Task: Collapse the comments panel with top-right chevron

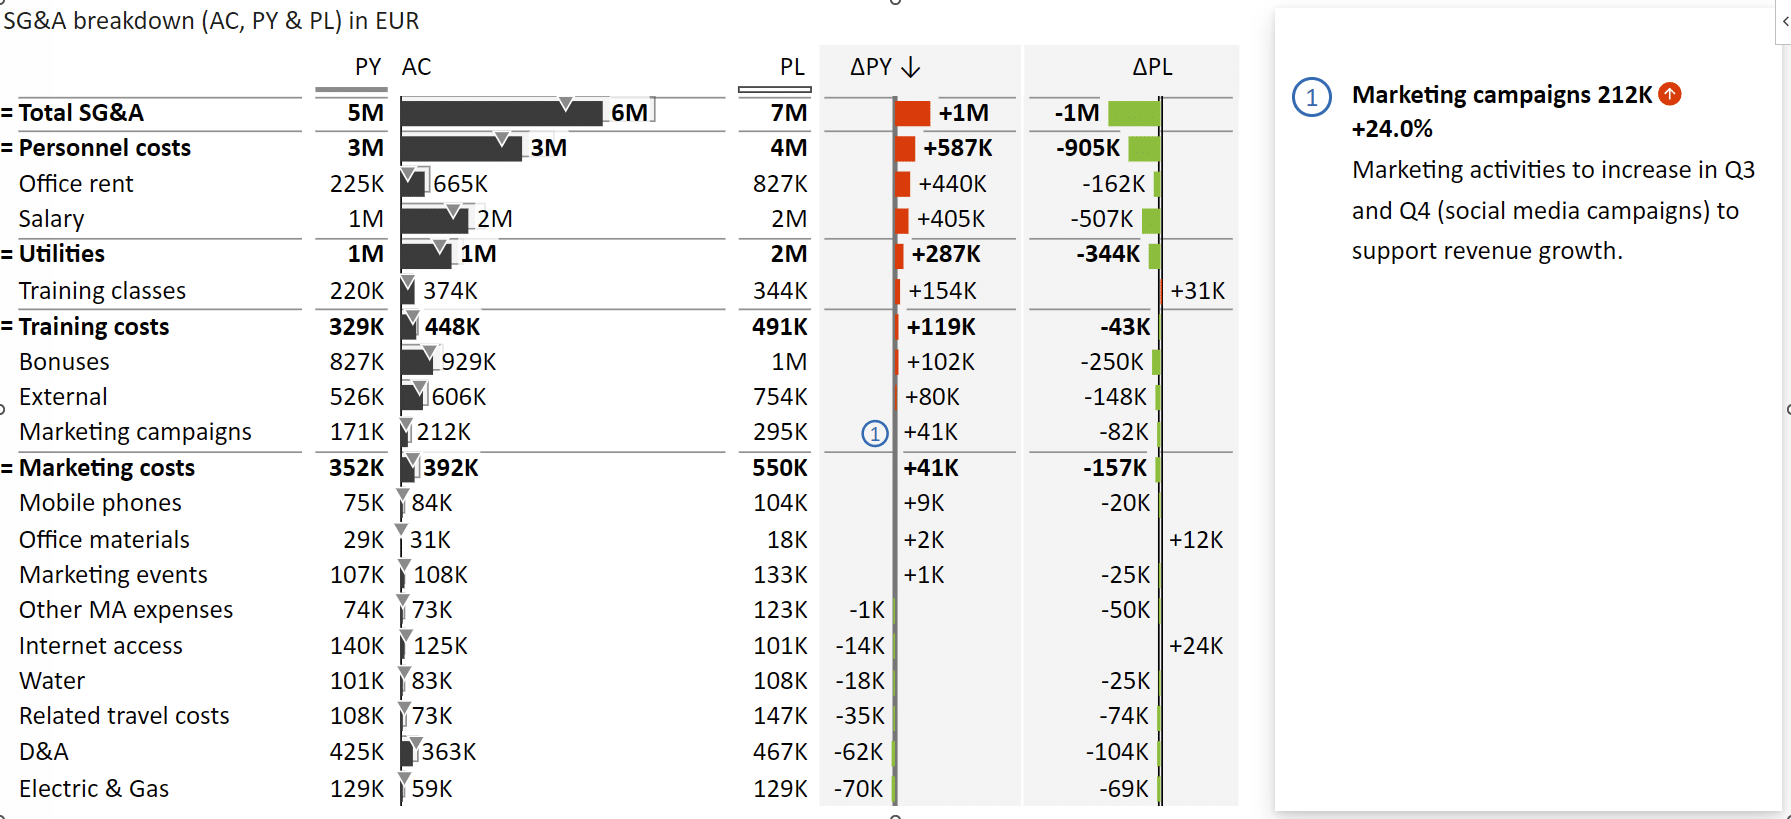Action: pyautogui.click(x=1783, y=21)
